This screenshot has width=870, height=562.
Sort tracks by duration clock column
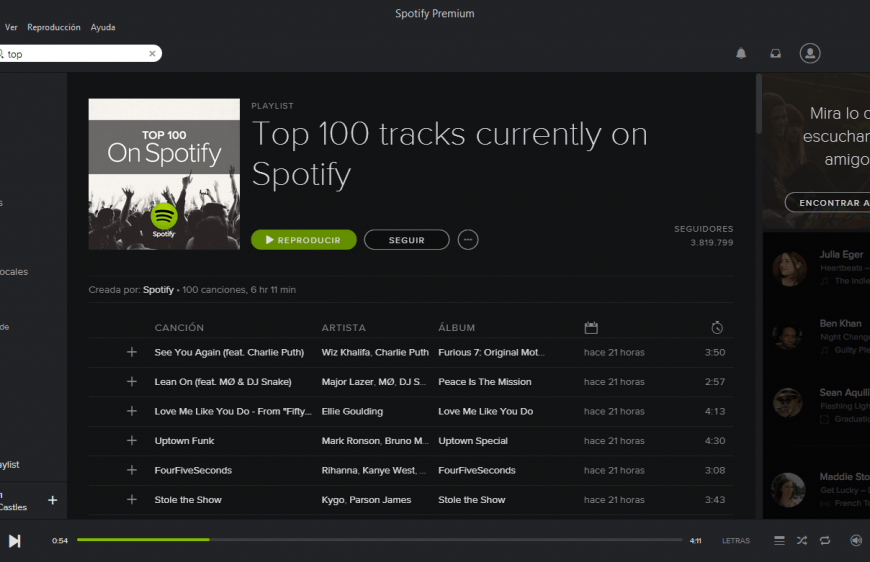(x=717, y=328)
